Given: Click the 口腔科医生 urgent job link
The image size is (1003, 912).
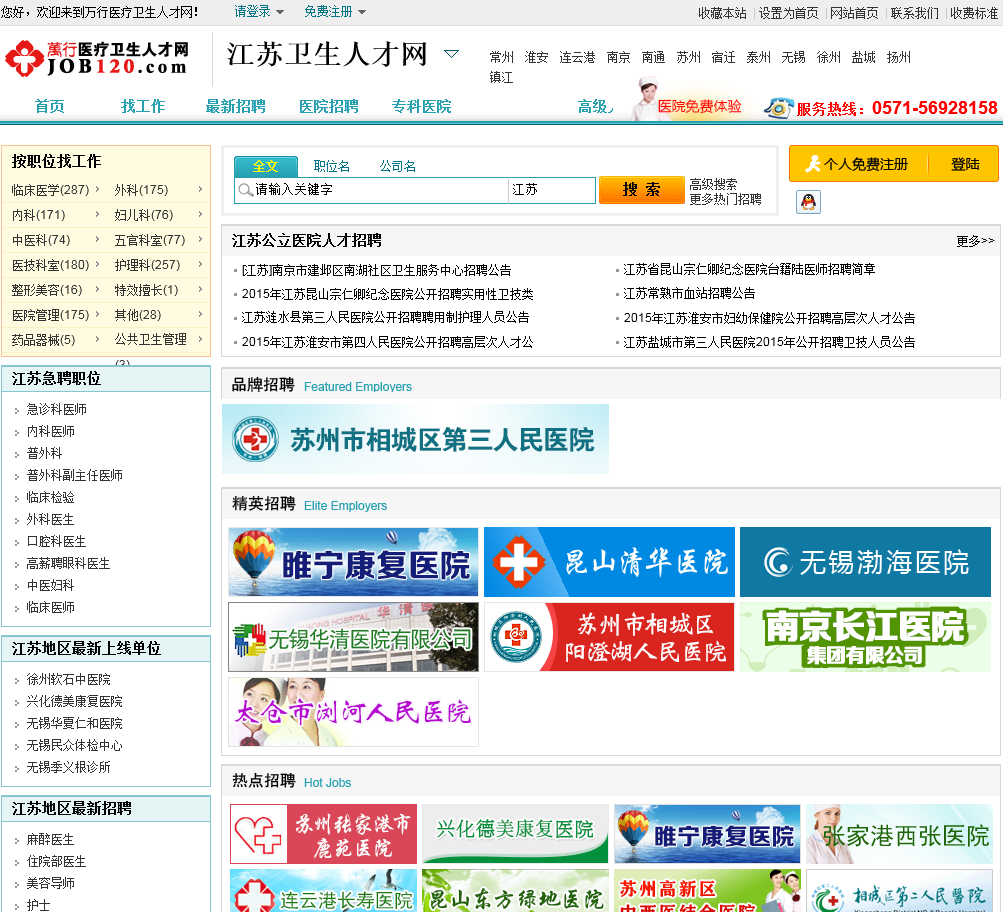Looking at the screenshot, I should (56, 541).
